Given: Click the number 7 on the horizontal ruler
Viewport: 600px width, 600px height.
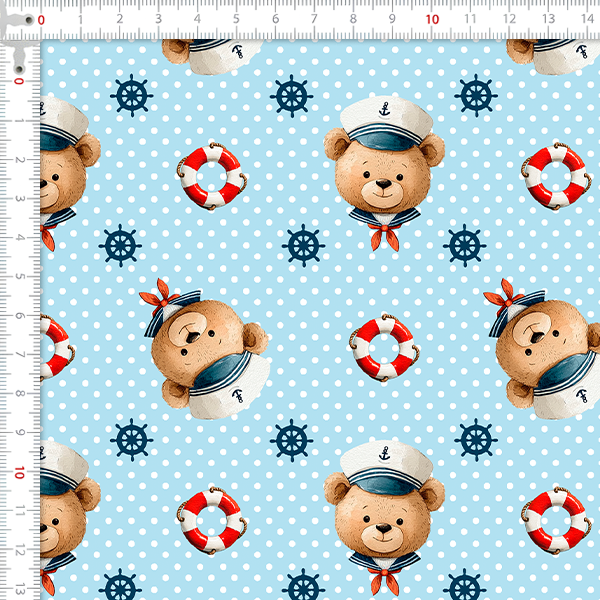Looking at the screenshot, I should [x=314, y=19].
